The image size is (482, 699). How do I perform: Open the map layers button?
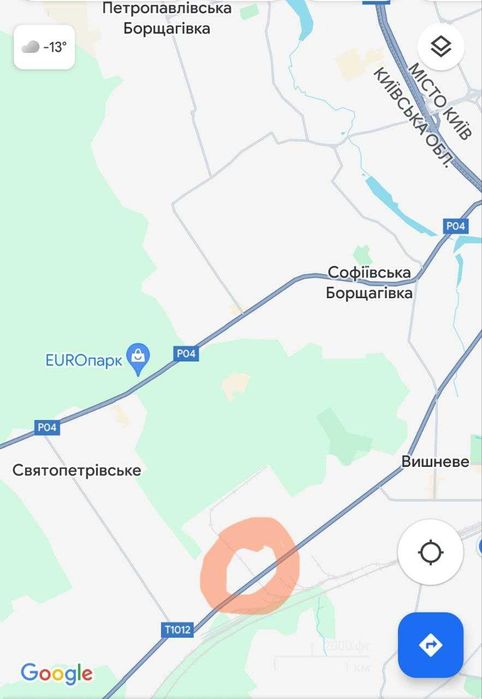pos(441,46)
